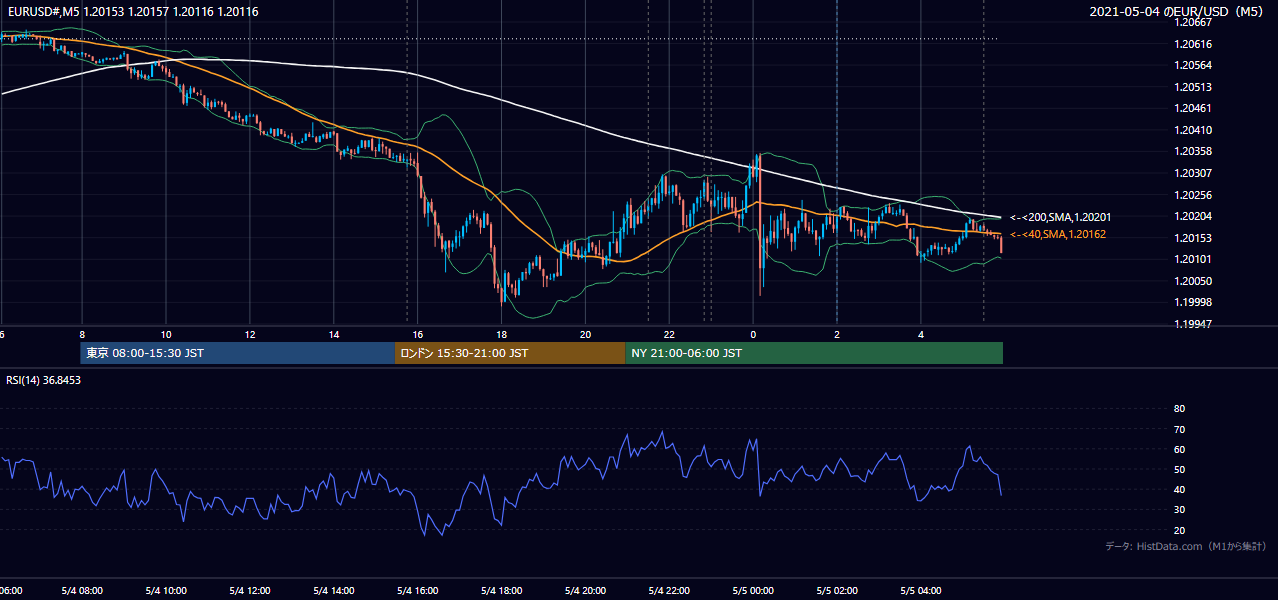
Task: Click the 5/5 00:00 time label
Action: tap(753, 591)
